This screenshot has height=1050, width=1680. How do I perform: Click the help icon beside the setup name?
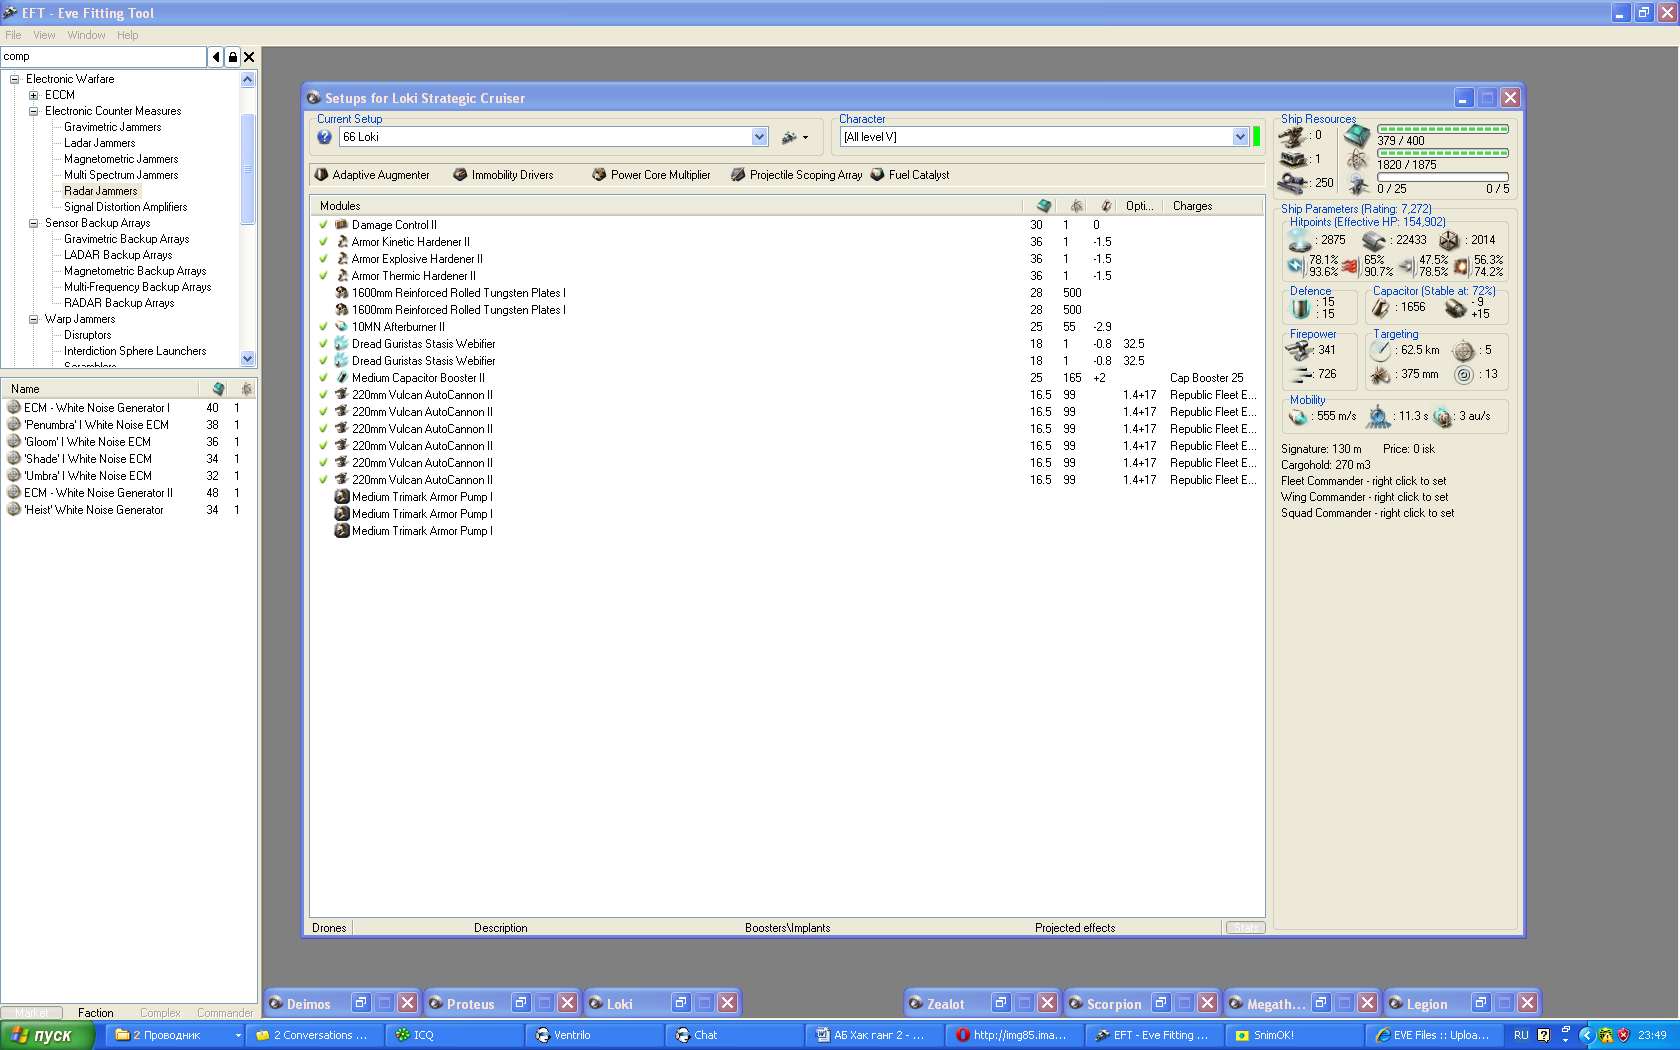click(324, 137)
